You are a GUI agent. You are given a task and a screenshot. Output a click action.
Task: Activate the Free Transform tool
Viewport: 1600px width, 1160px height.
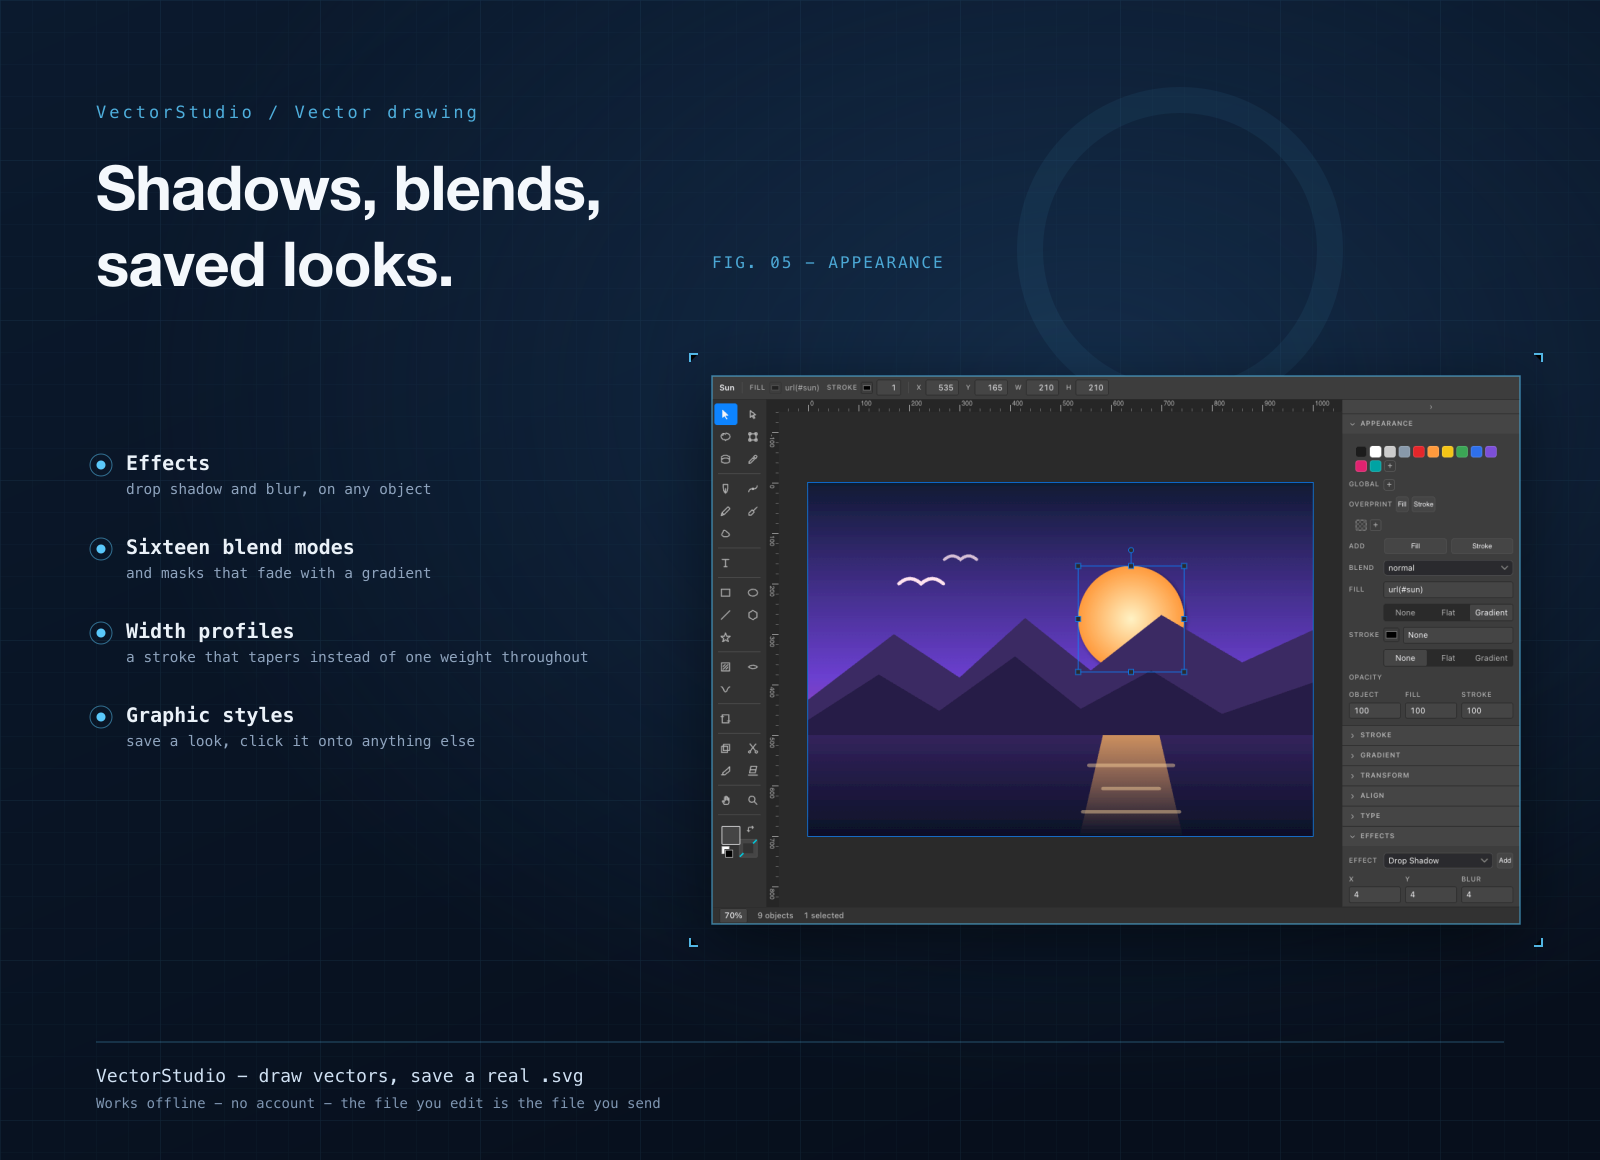[x=753, y=437]
